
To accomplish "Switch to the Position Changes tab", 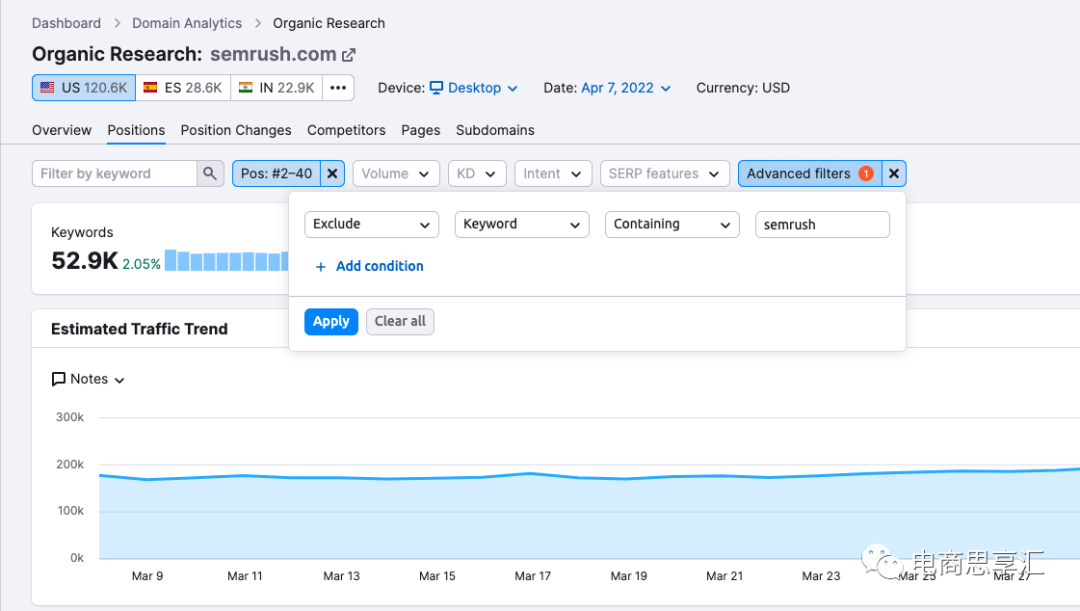I will 236,130.
